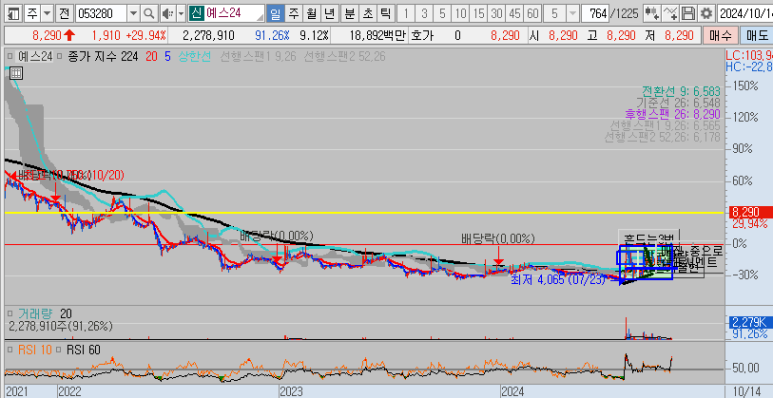
Task: Click the speaker sound icon
Action: coord(168,13)
